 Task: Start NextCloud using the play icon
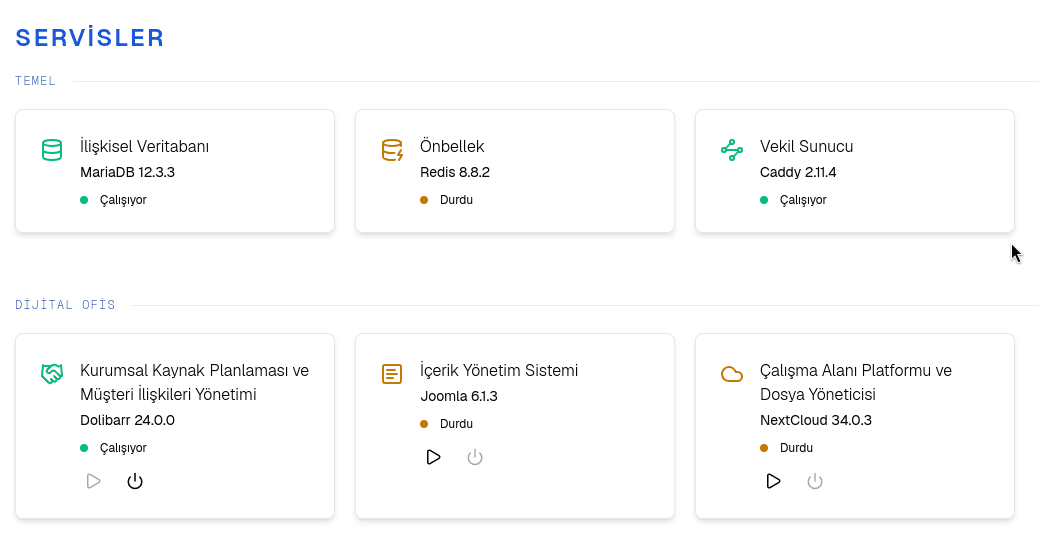(773, 481)
